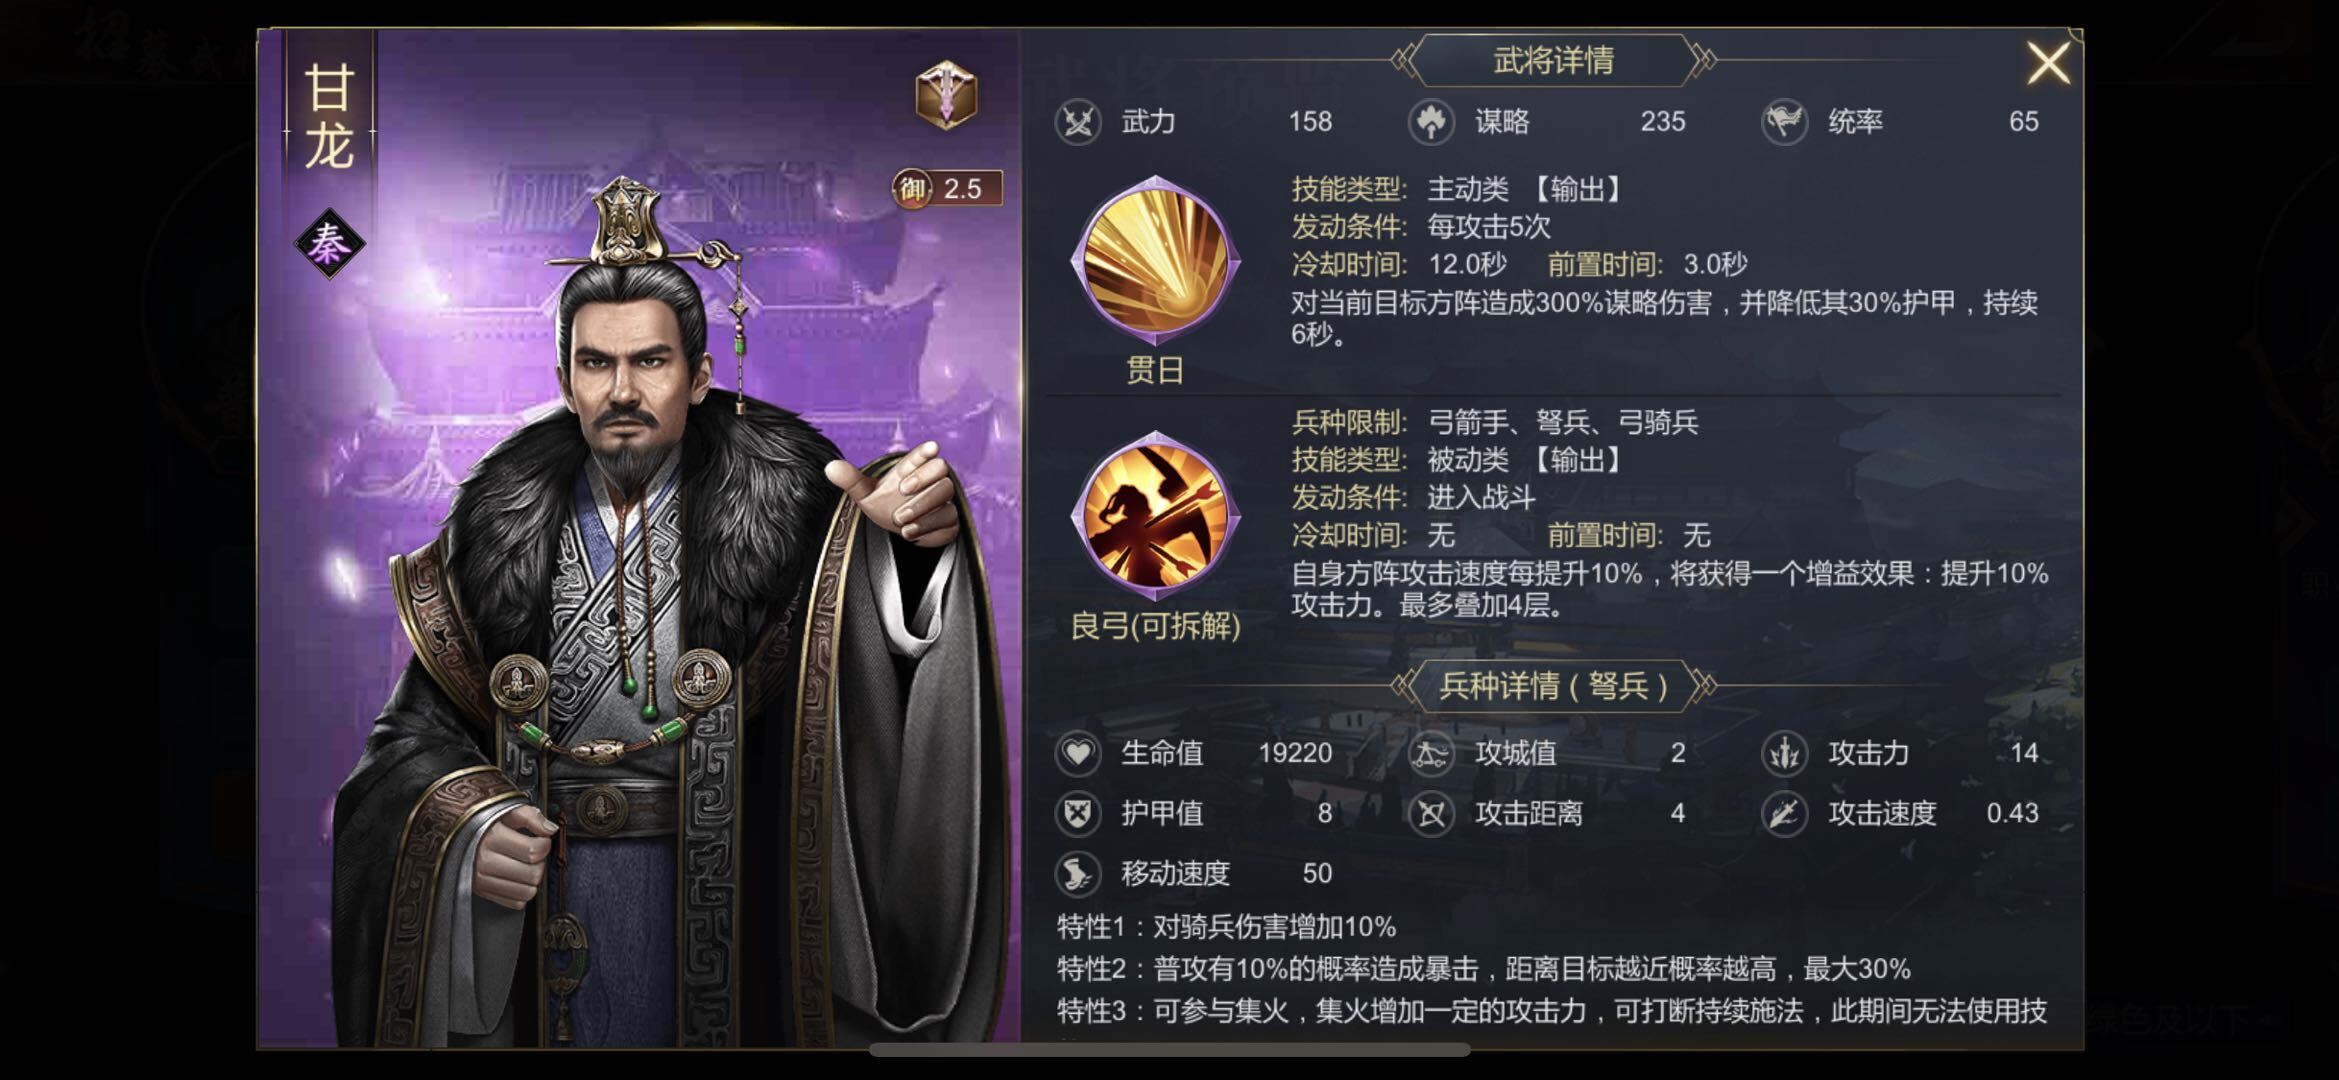Close the 武将详情 general details panel

click(2047, 63)
